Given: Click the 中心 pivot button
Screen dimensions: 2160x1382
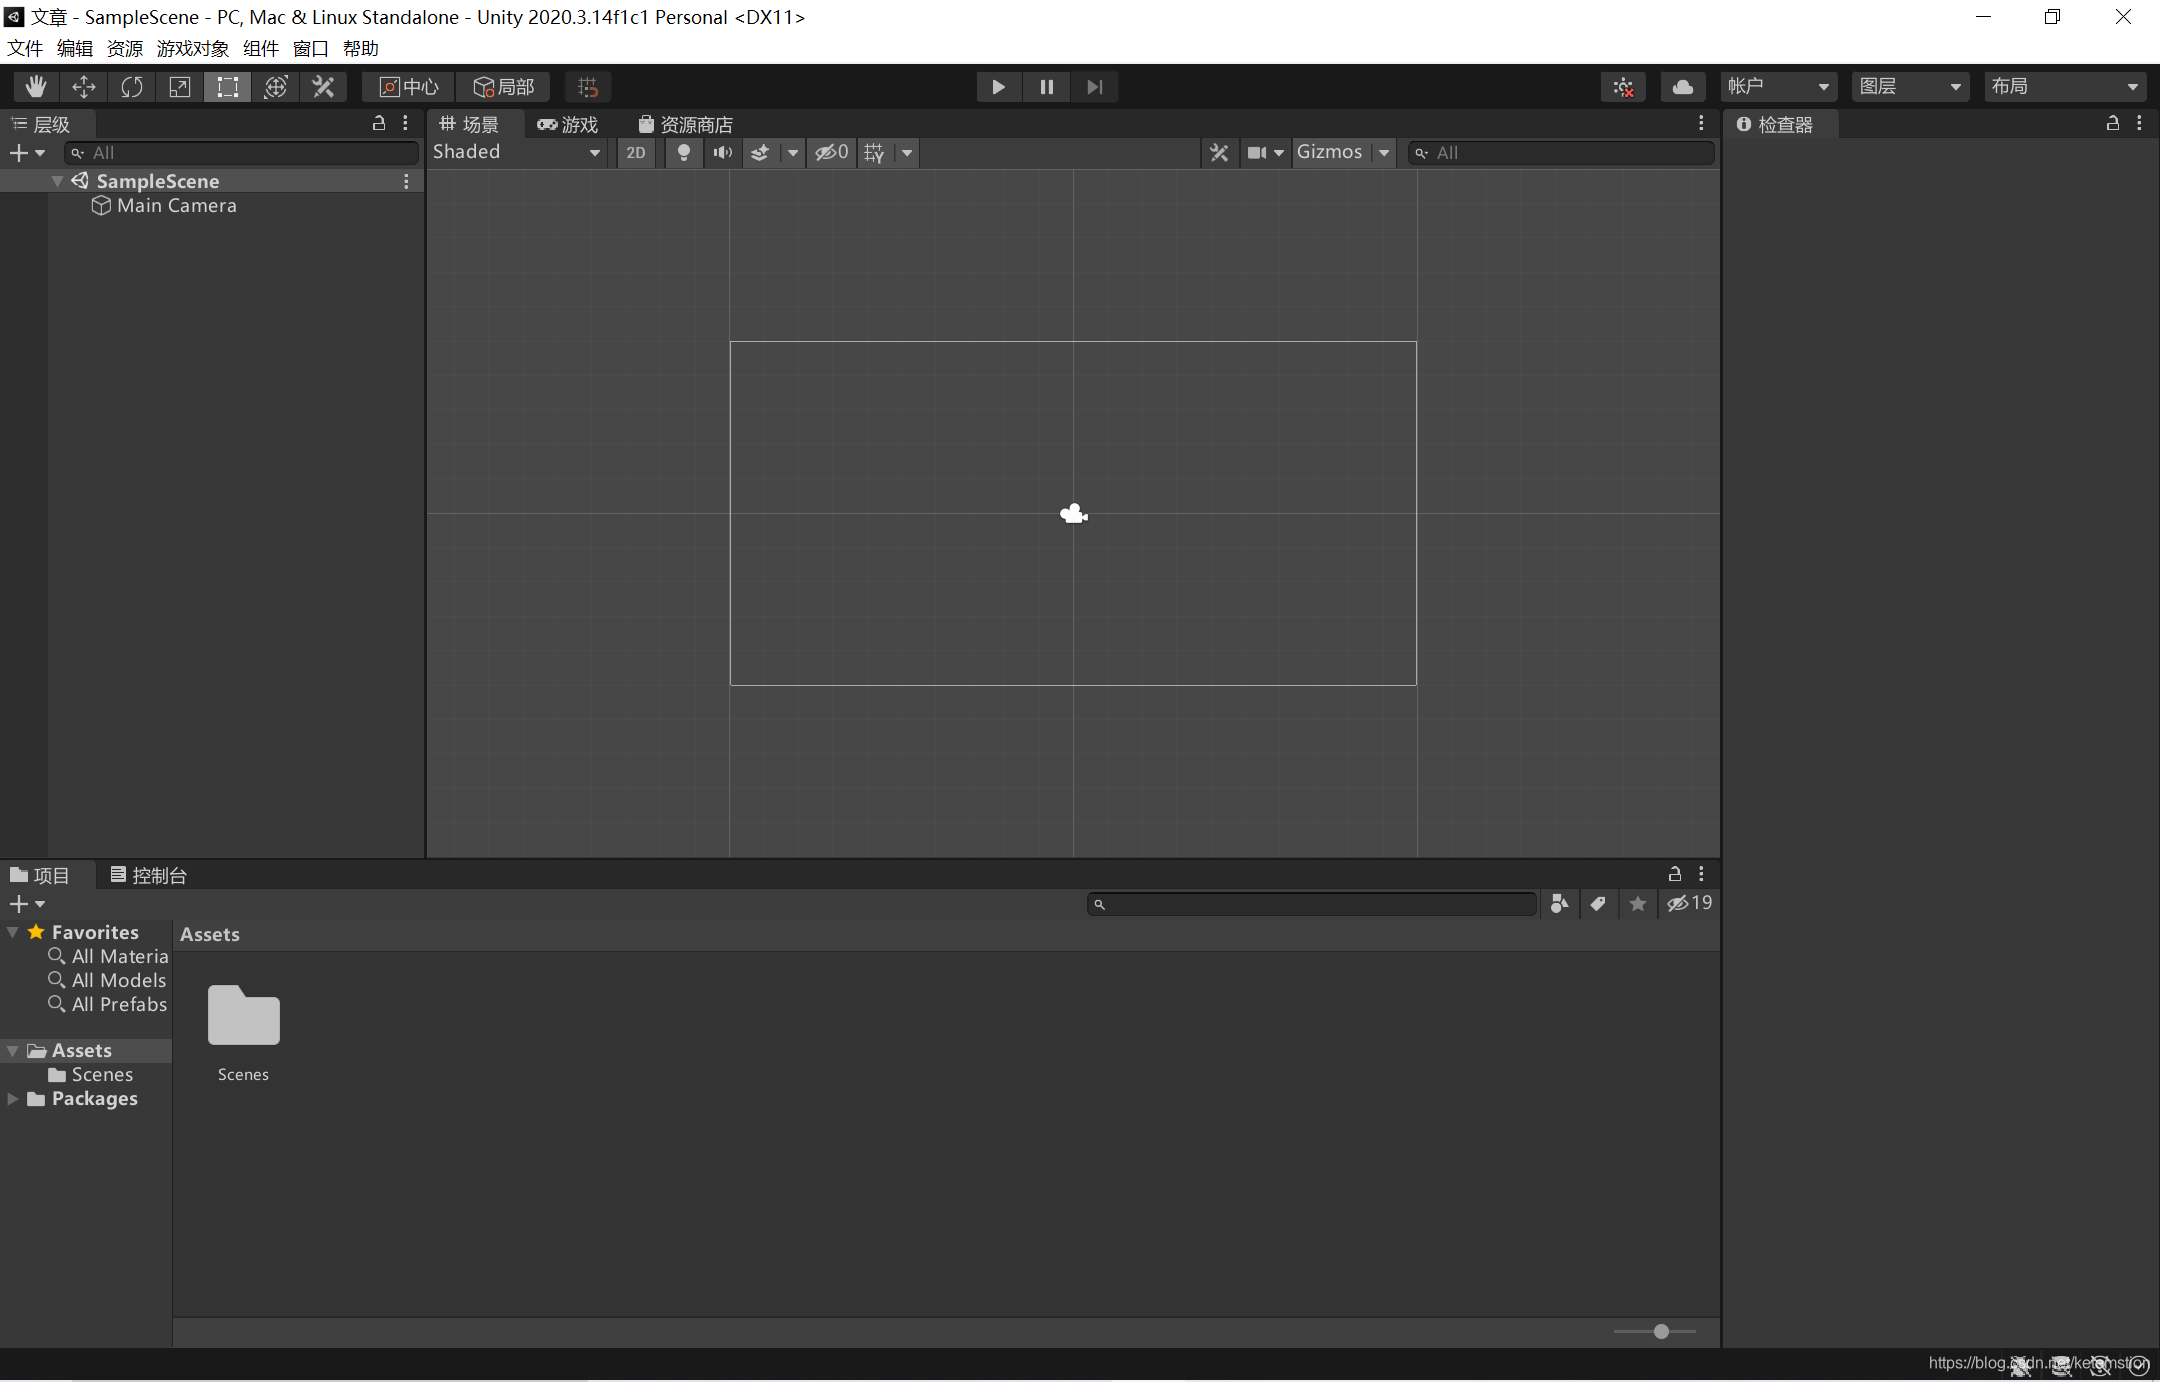Looking at the screenshot, I should (406, 87).
